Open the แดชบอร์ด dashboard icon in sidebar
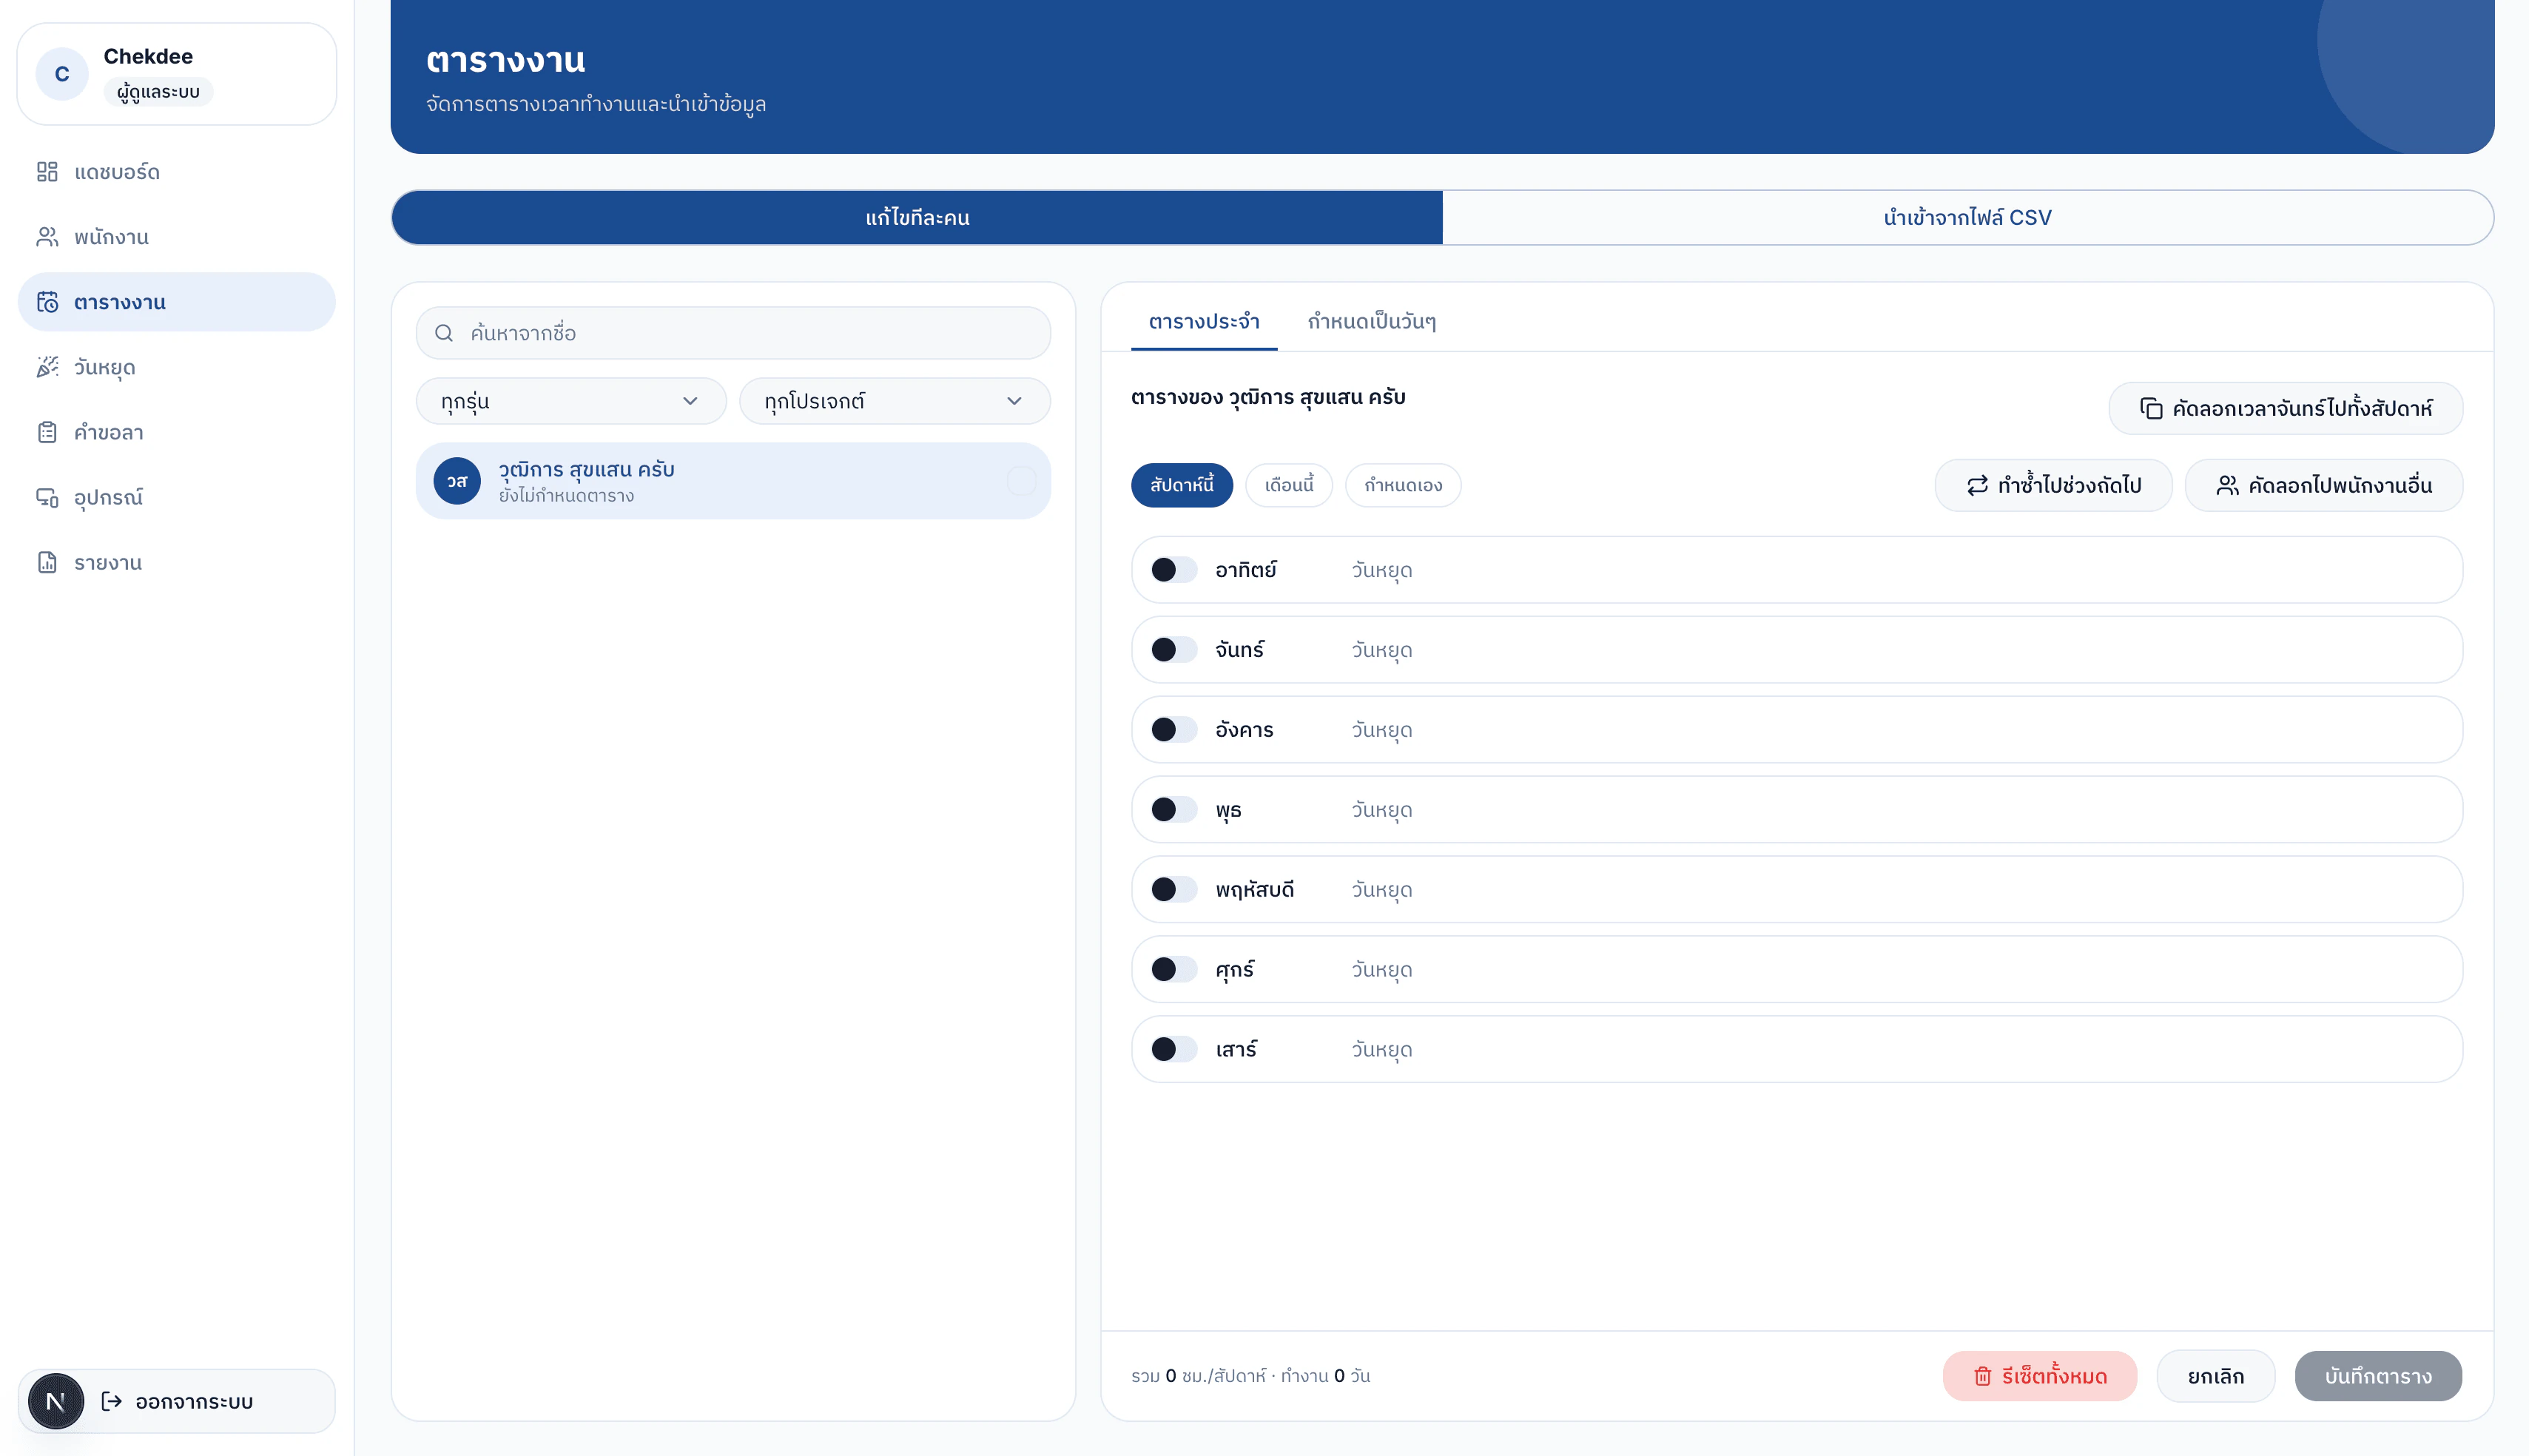Screen dimensions: 2529x1456 point(47,172)
